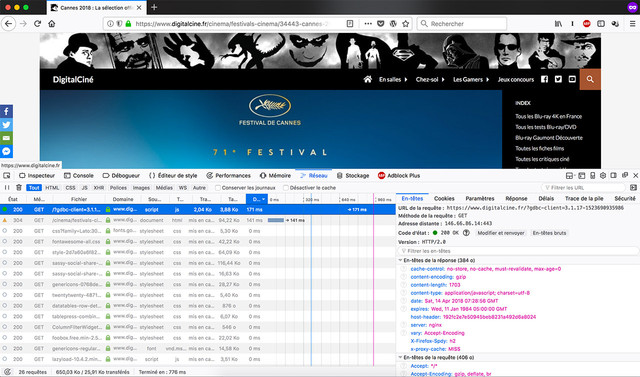This screenshot has width=640, height=377.
Task: Collapse En-têtes de la requête section
Action: tap(400, 357)
